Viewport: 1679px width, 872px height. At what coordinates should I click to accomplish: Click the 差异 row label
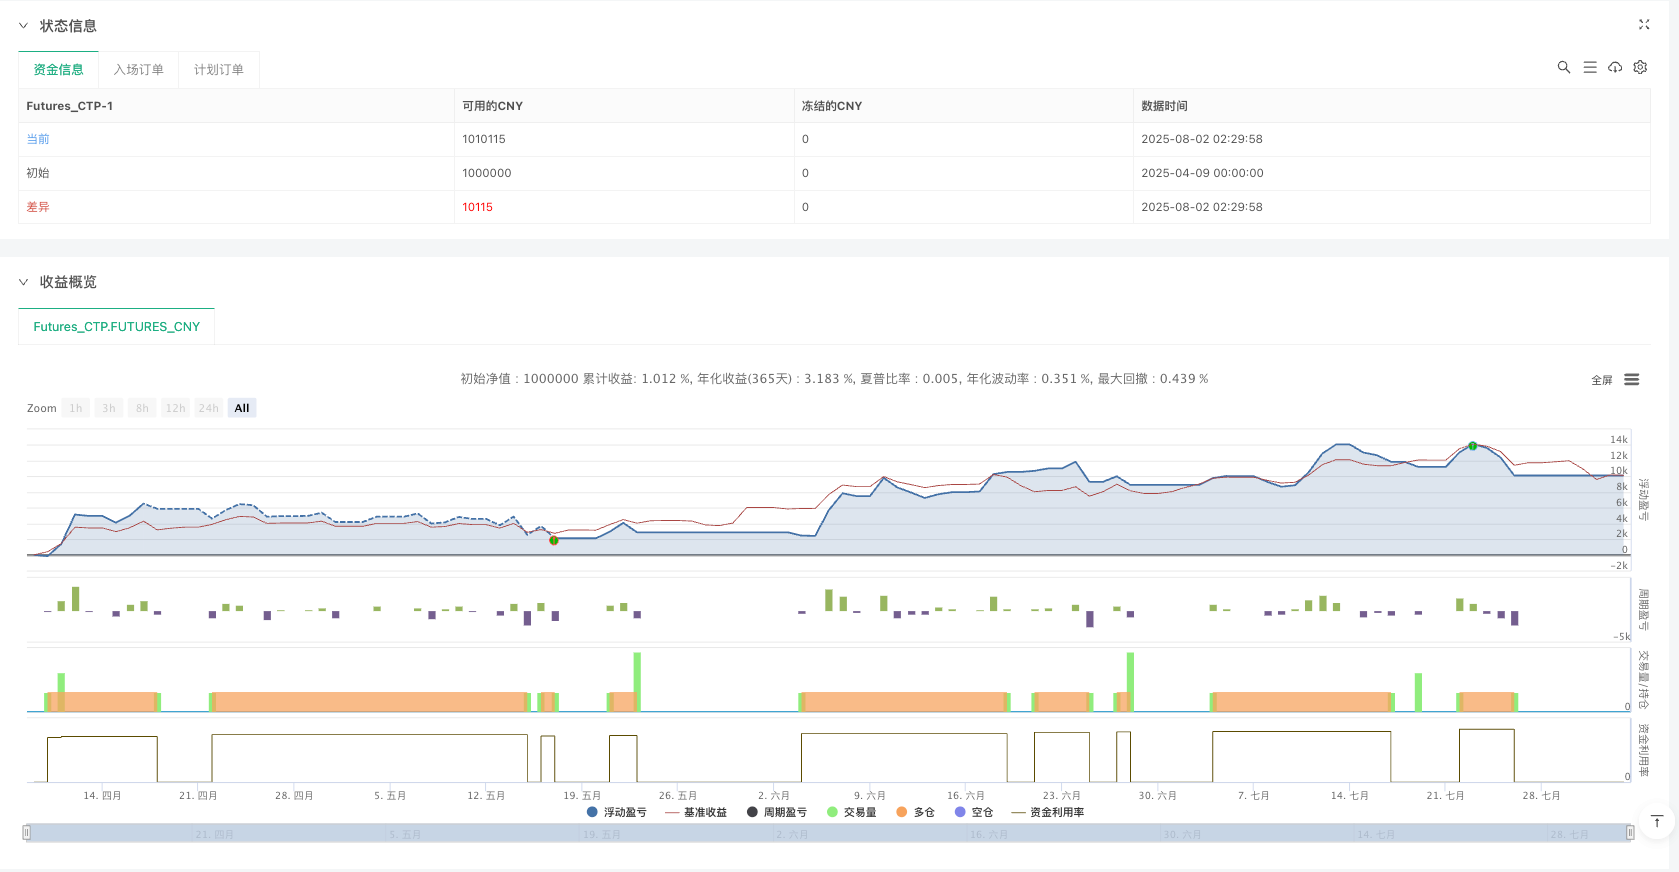(38, 207)
